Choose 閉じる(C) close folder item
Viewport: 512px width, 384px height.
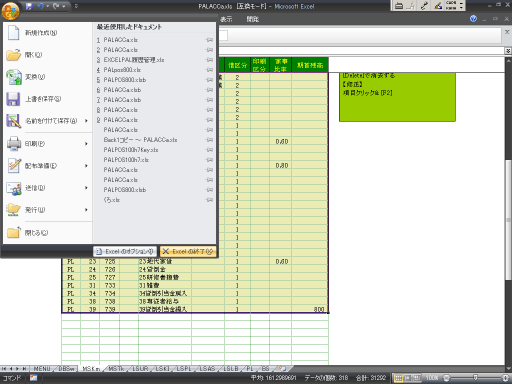(x=48, y=233)
